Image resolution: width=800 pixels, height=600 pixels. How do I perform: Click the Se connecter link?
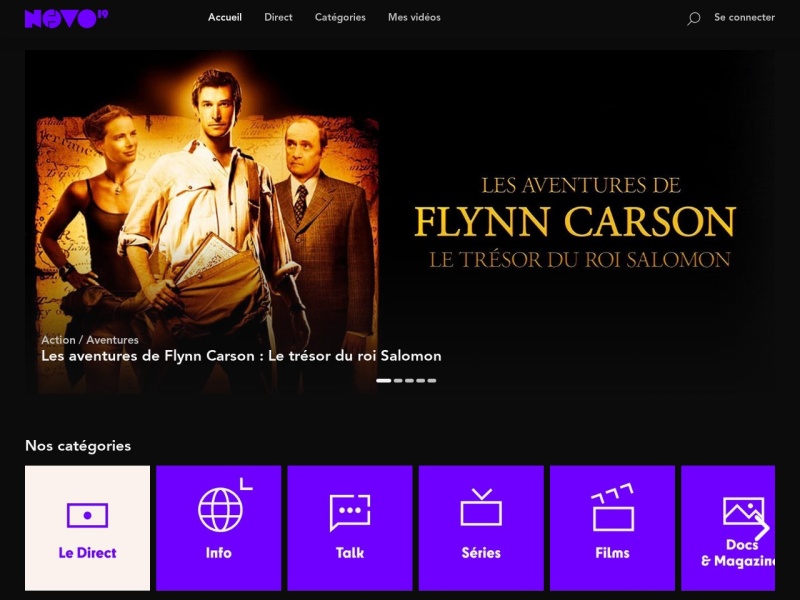[x=744, y=17]
